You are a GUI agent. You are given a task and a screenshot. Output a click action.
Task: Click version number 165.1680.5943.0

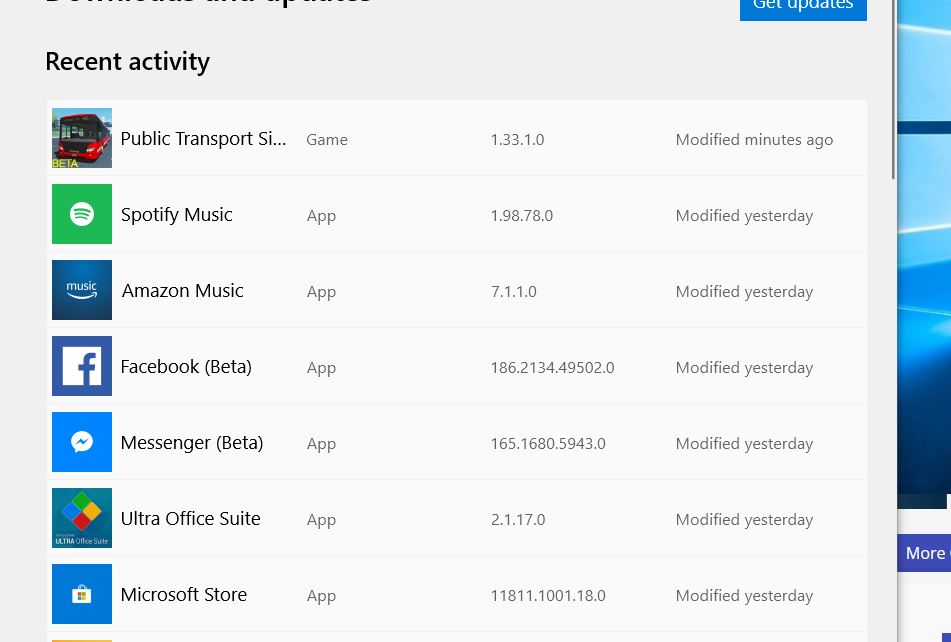(548, 444)
